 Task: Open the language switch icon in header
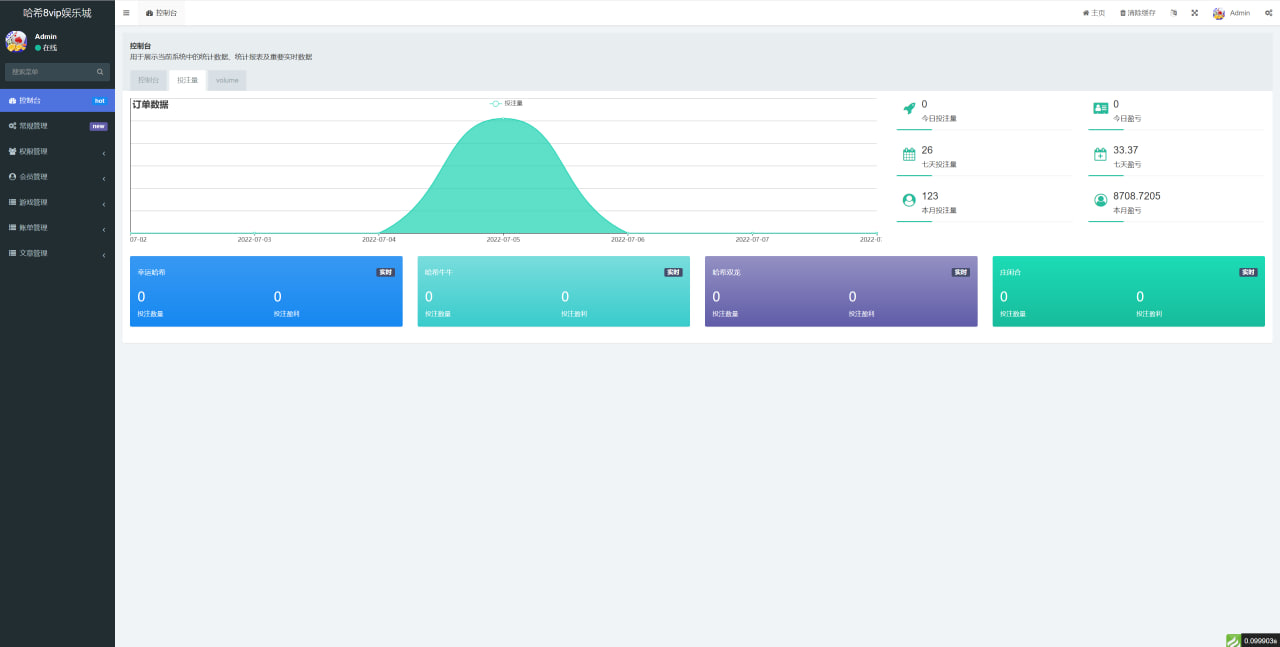pyautogui.click(x=1174, y=13)
